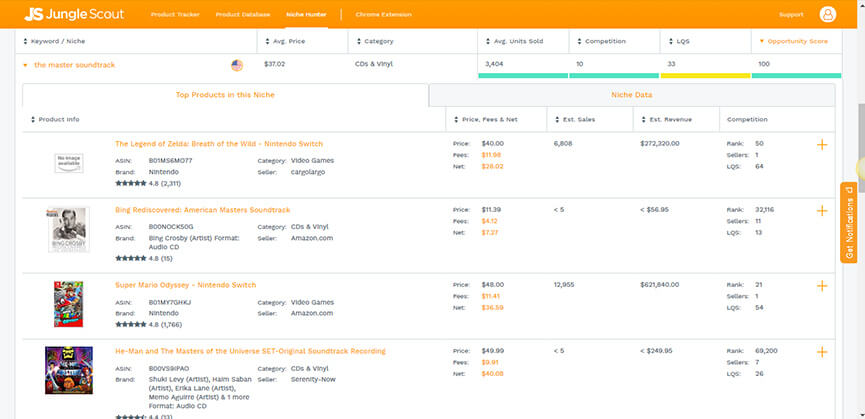Click the < $56.95 revenue value

[654, 210]
